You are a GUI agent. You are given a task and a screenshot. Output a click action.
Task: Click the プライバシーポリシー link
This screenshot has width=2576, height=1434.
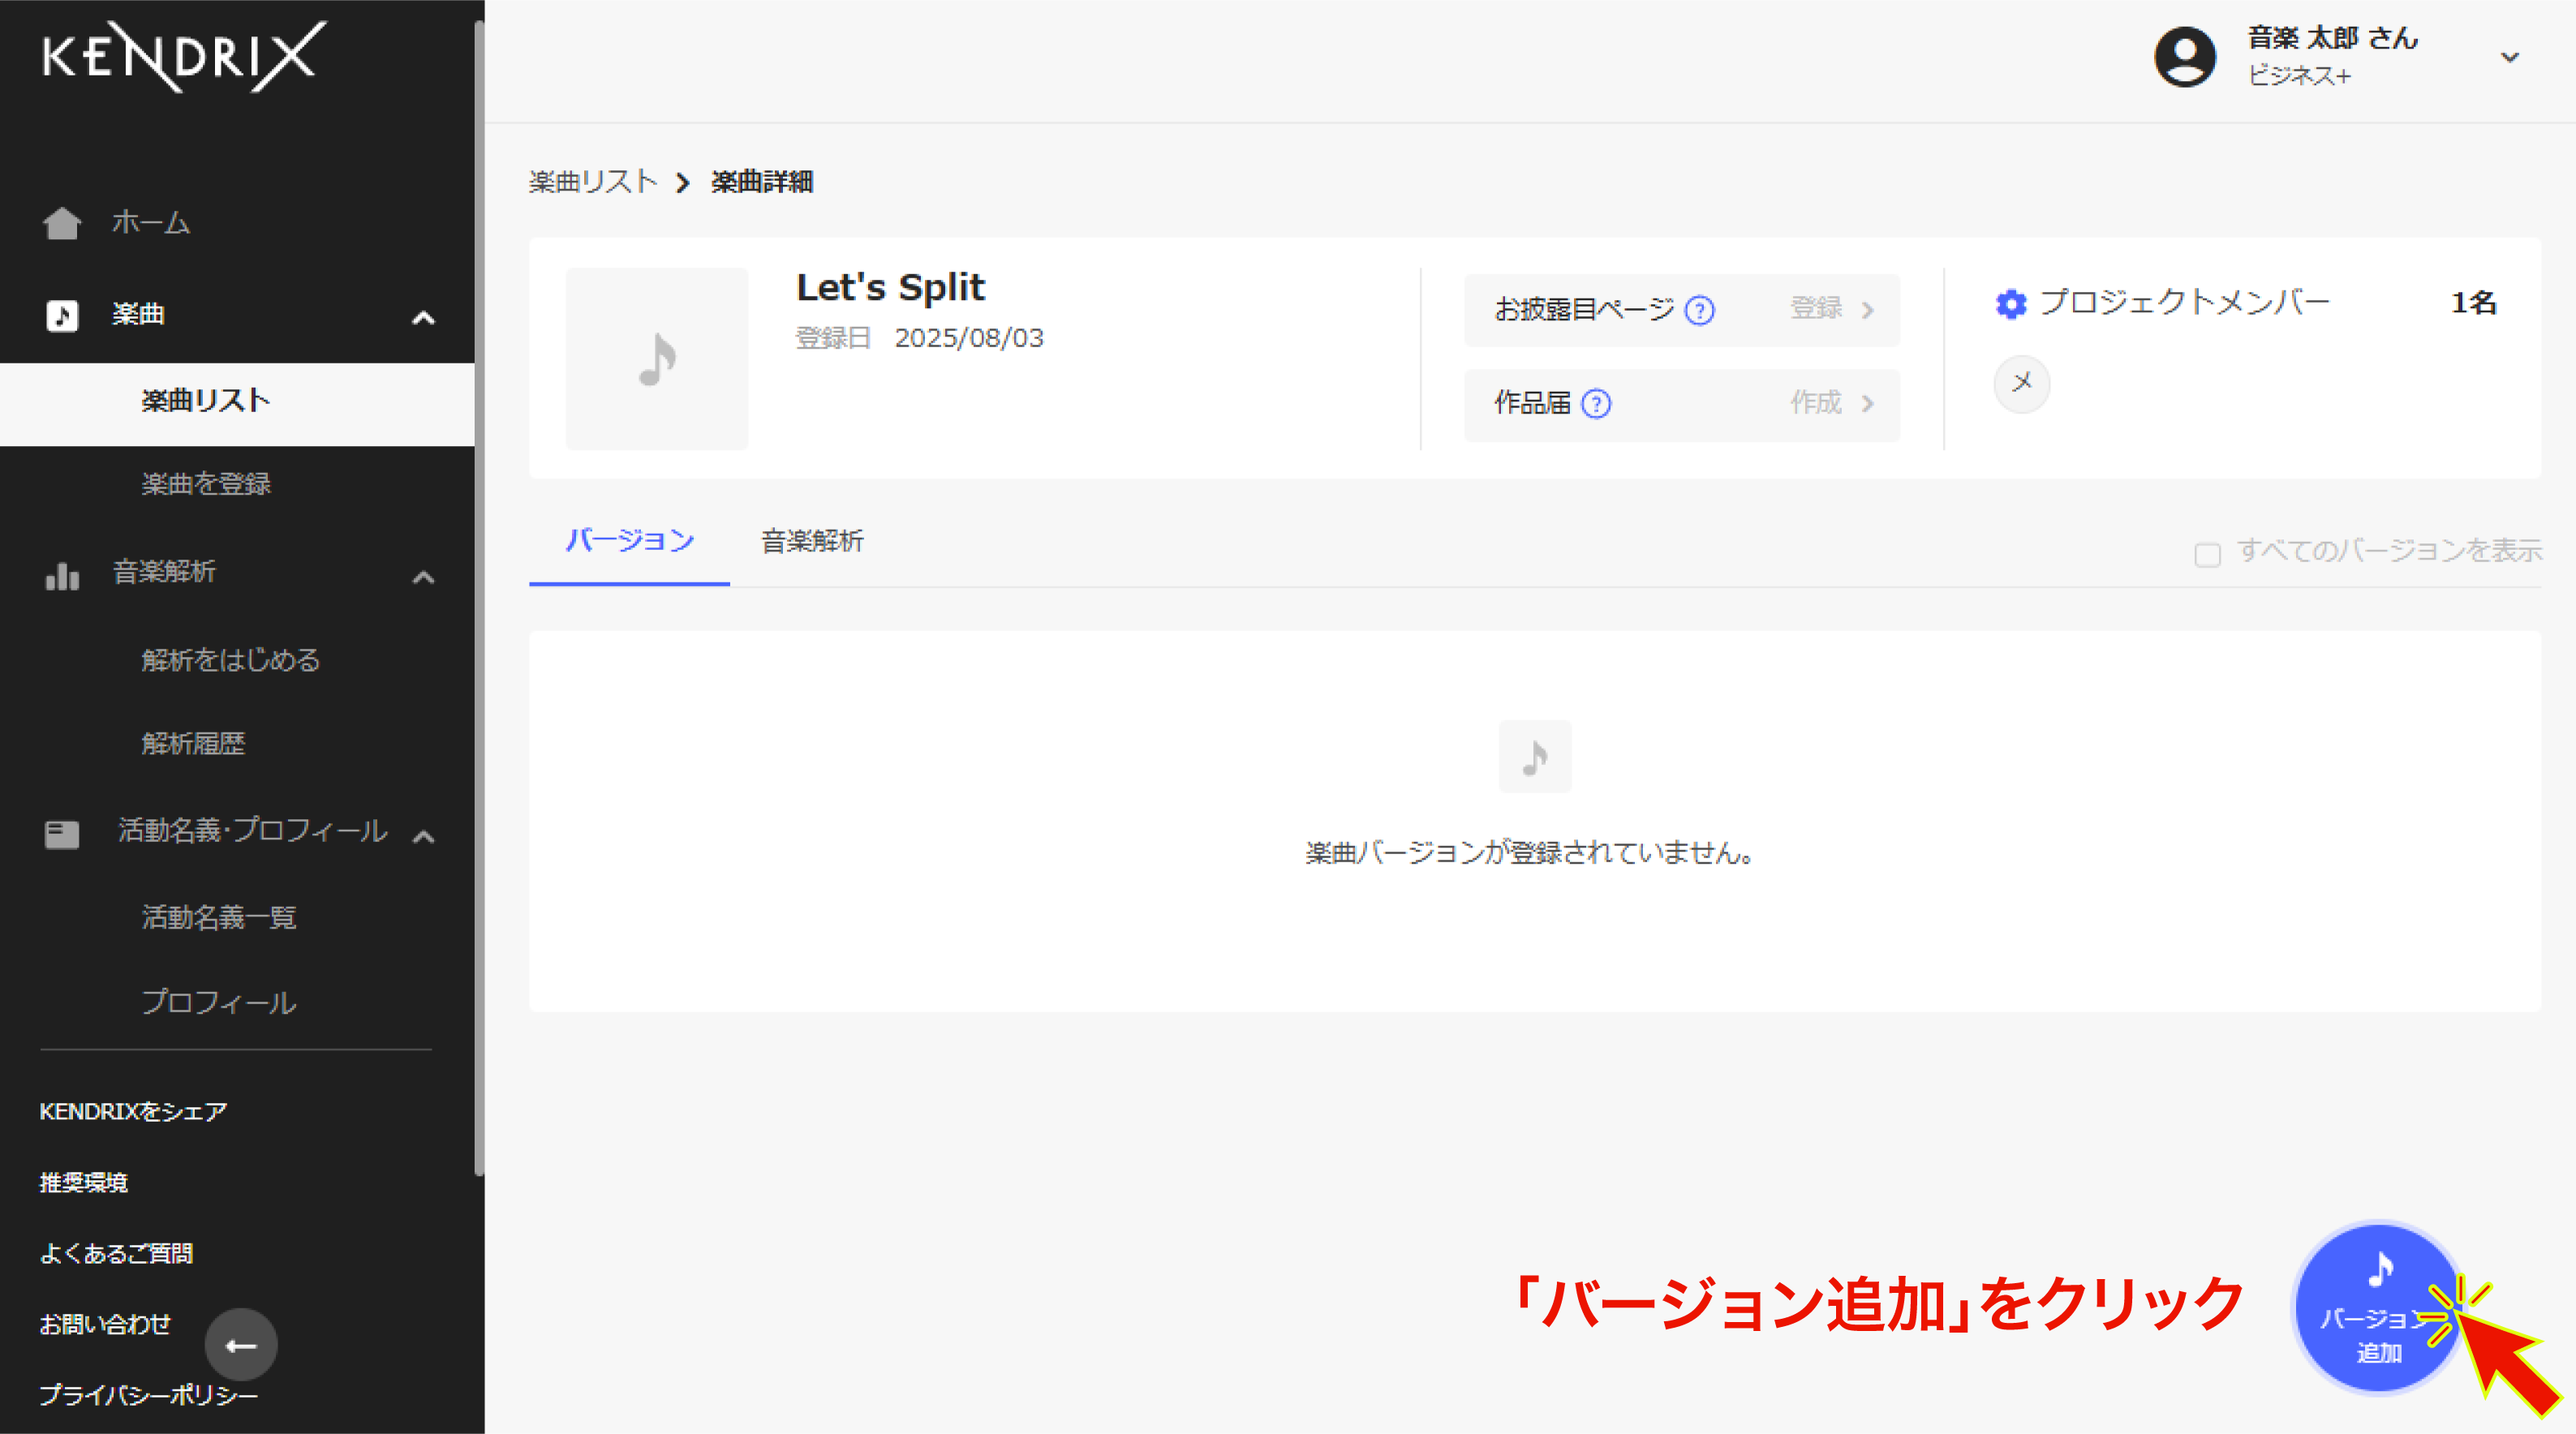(x=148, y=1396)
